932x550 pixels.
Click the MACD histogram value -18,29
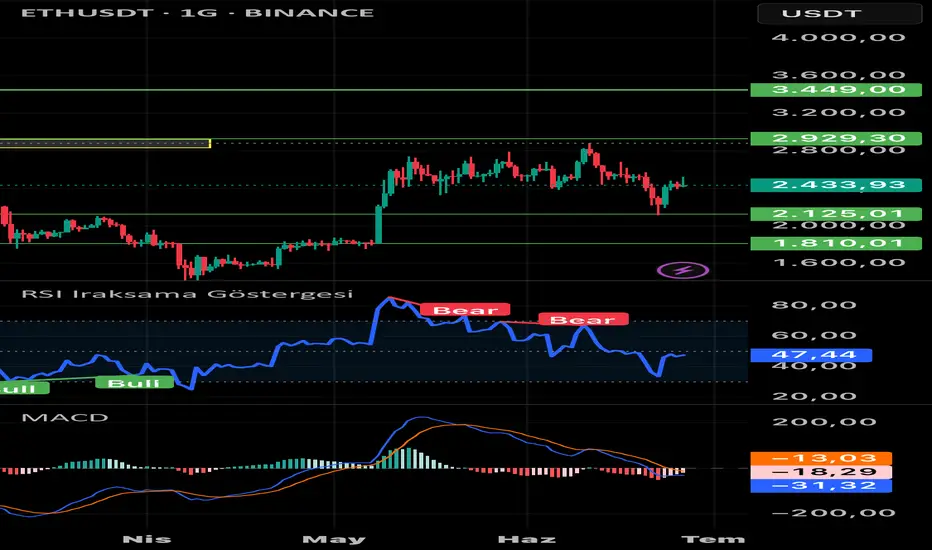[821, 472]
